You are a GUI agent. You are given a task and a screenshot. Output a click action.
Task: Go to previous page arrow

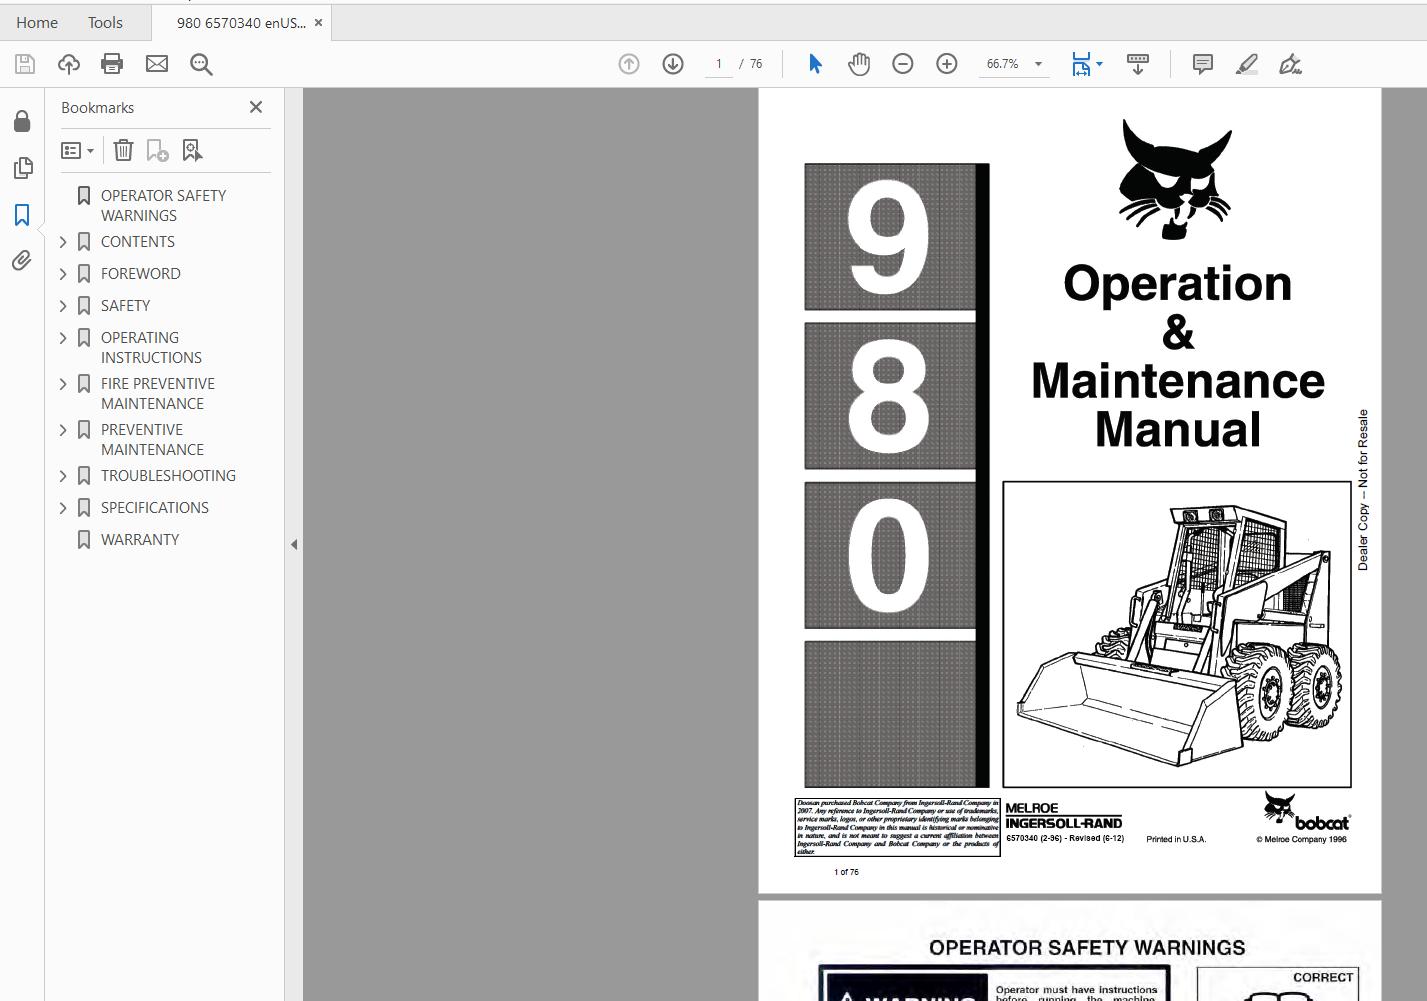pos(629,64)
